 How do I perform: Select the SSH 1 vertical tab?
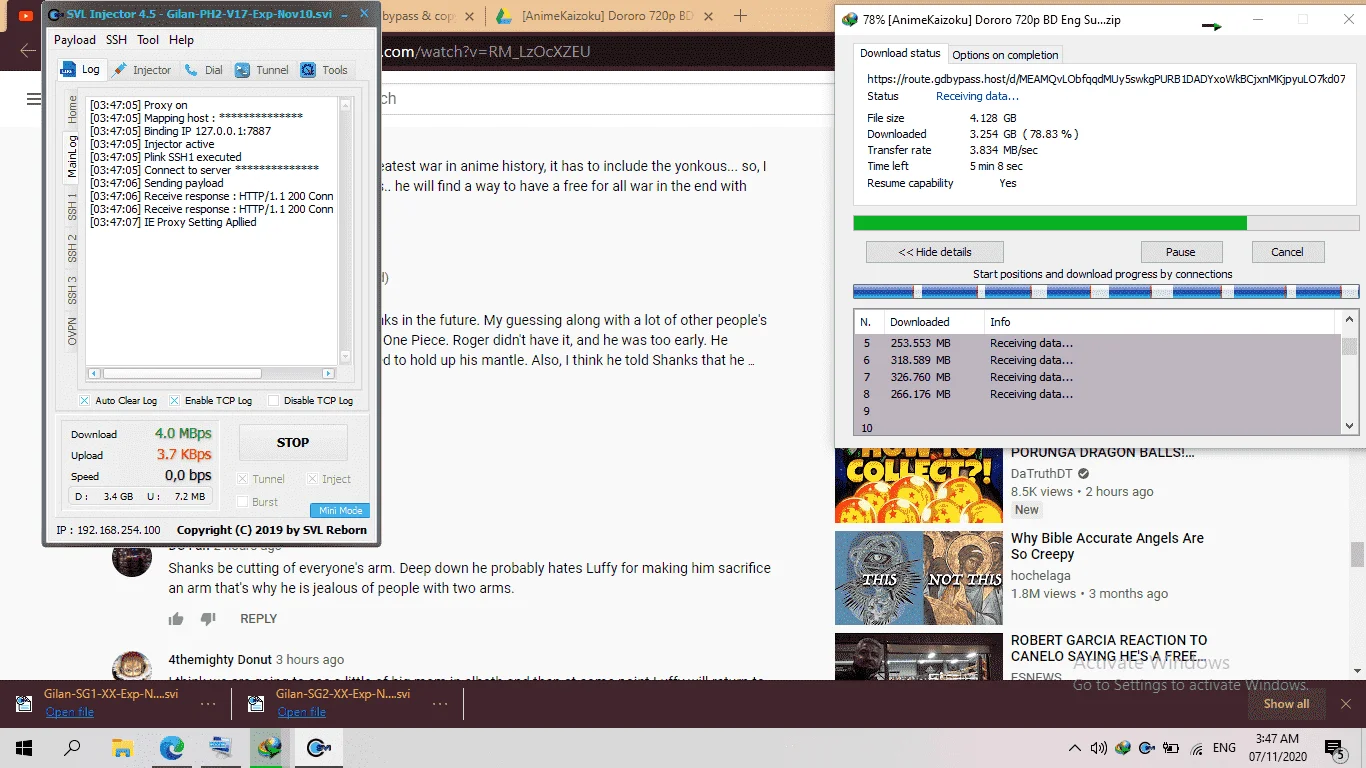(x=72, y=207)
